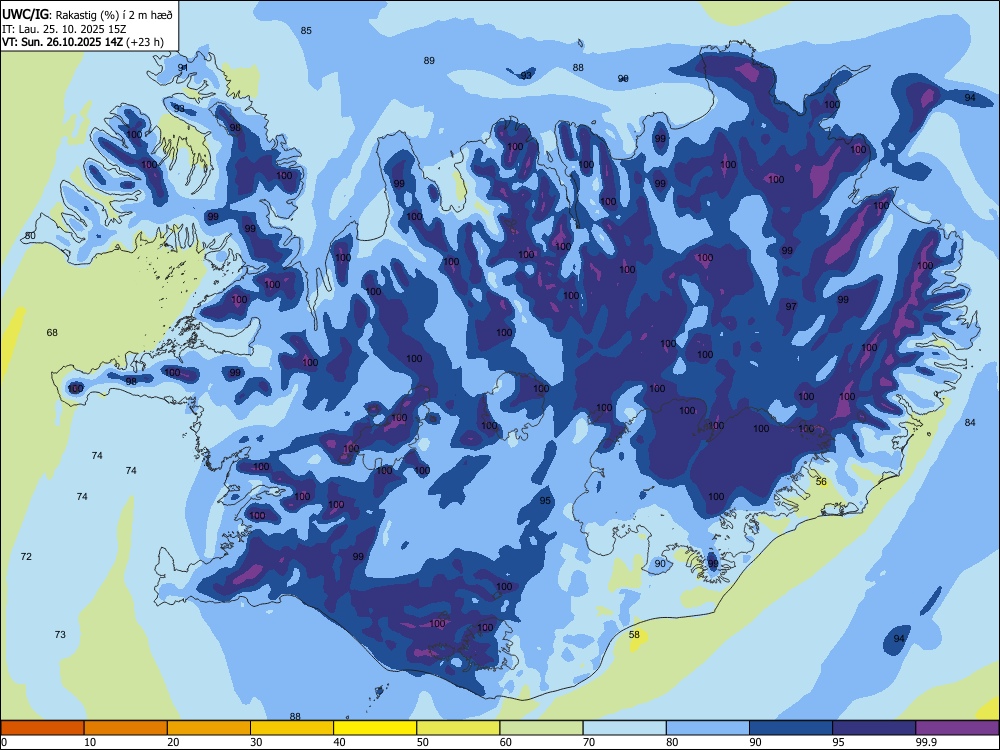1000x750 pixels.
Task: Click the valid time 'VT: Sun. 26.10.2025 14Z'
Action: (63, 42)
